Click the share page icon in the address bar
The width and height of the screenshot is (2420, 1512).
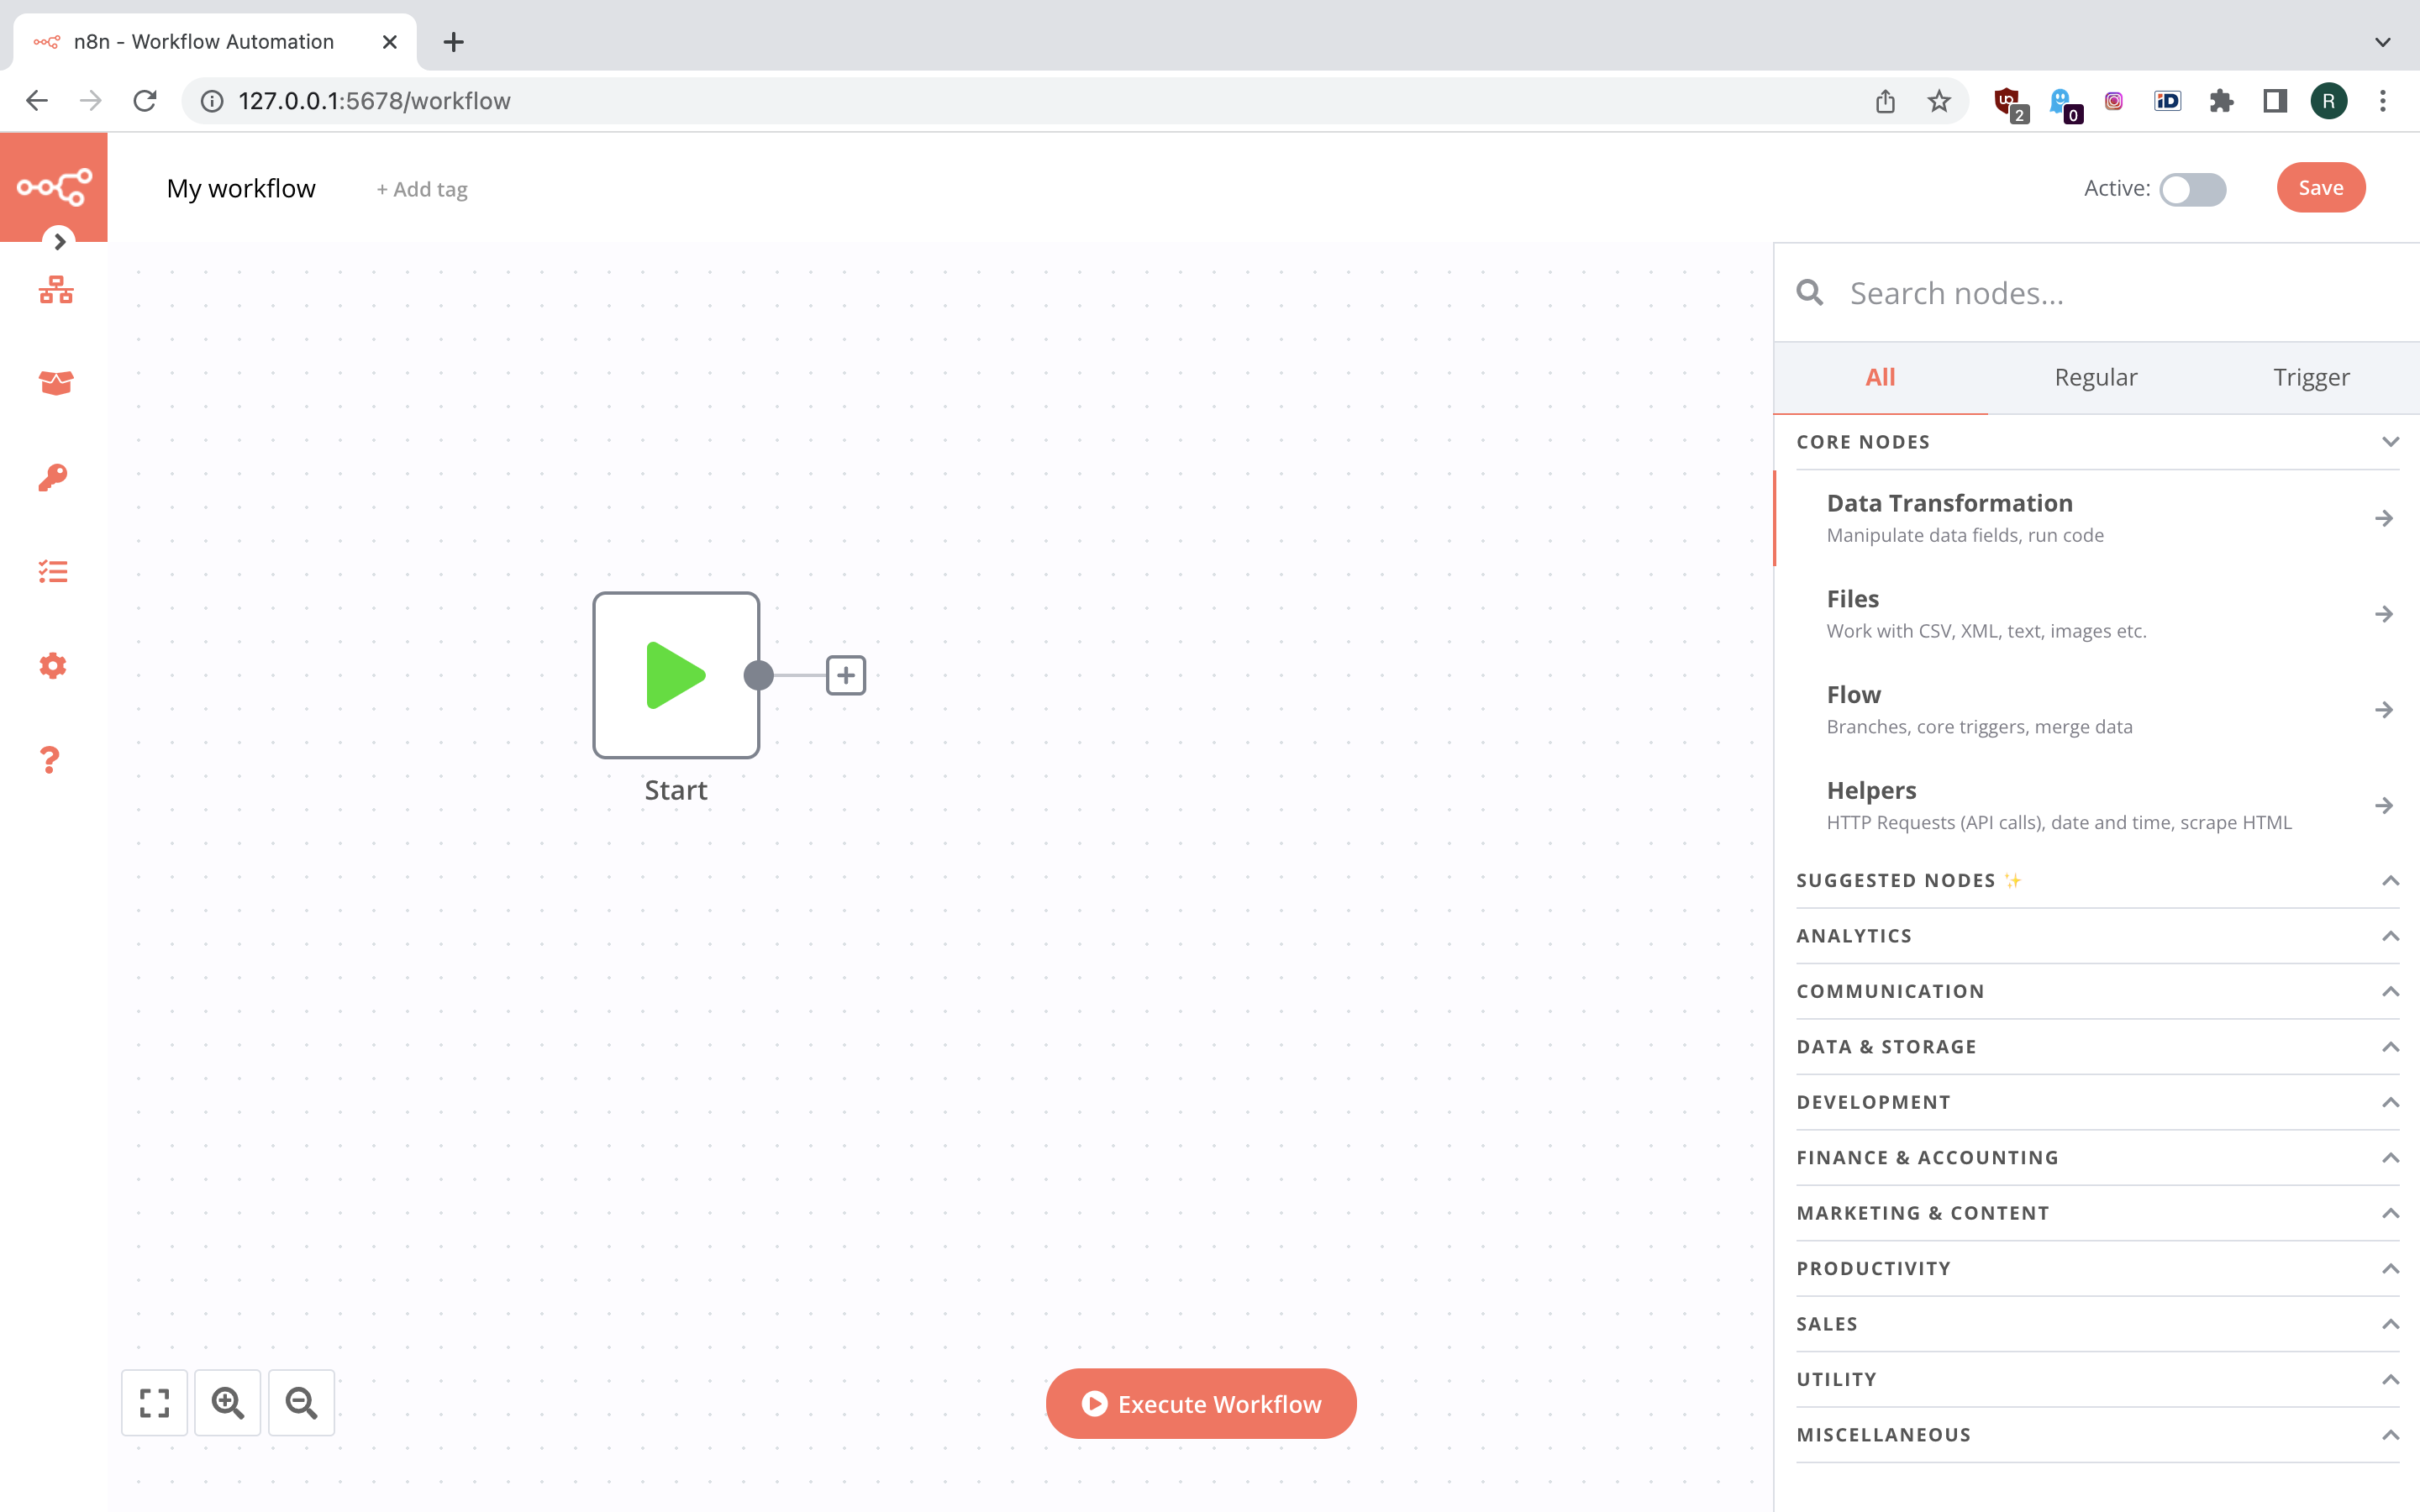(1885, 101)
